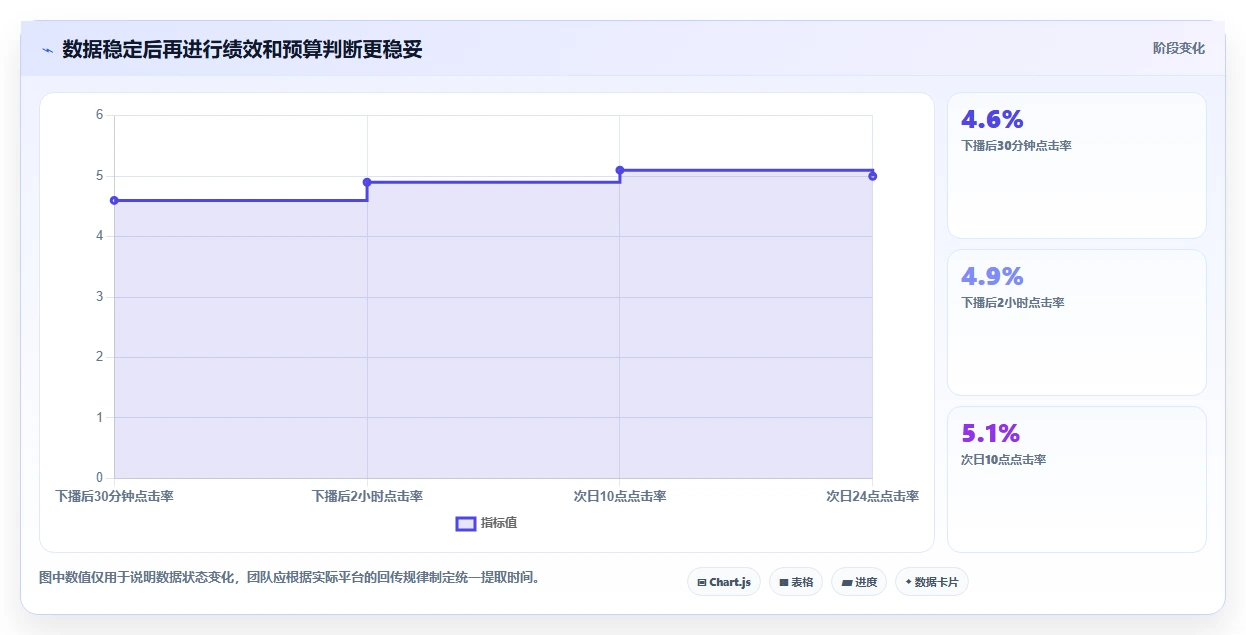
Task: Click the data point at 下播后2小时点击率
Action: tap(367, 182)
